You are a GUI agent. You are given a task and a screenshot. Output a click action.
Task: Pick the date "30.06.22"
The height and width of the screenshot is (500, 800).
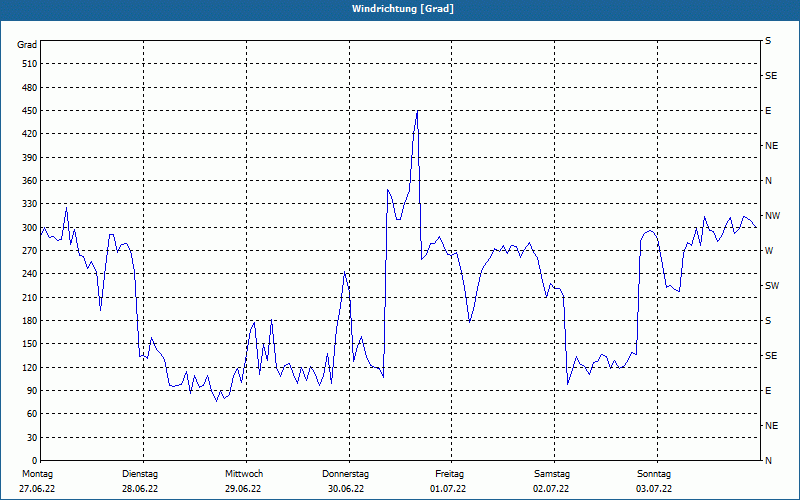point(346,489)
